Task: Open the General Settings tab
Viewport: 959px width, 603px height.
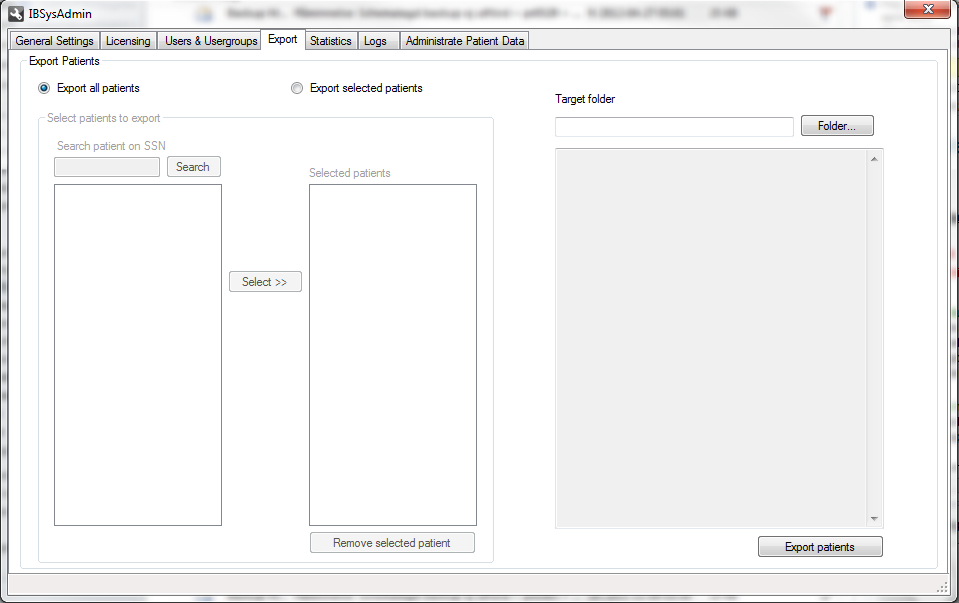Action: (x=54, y=41)
